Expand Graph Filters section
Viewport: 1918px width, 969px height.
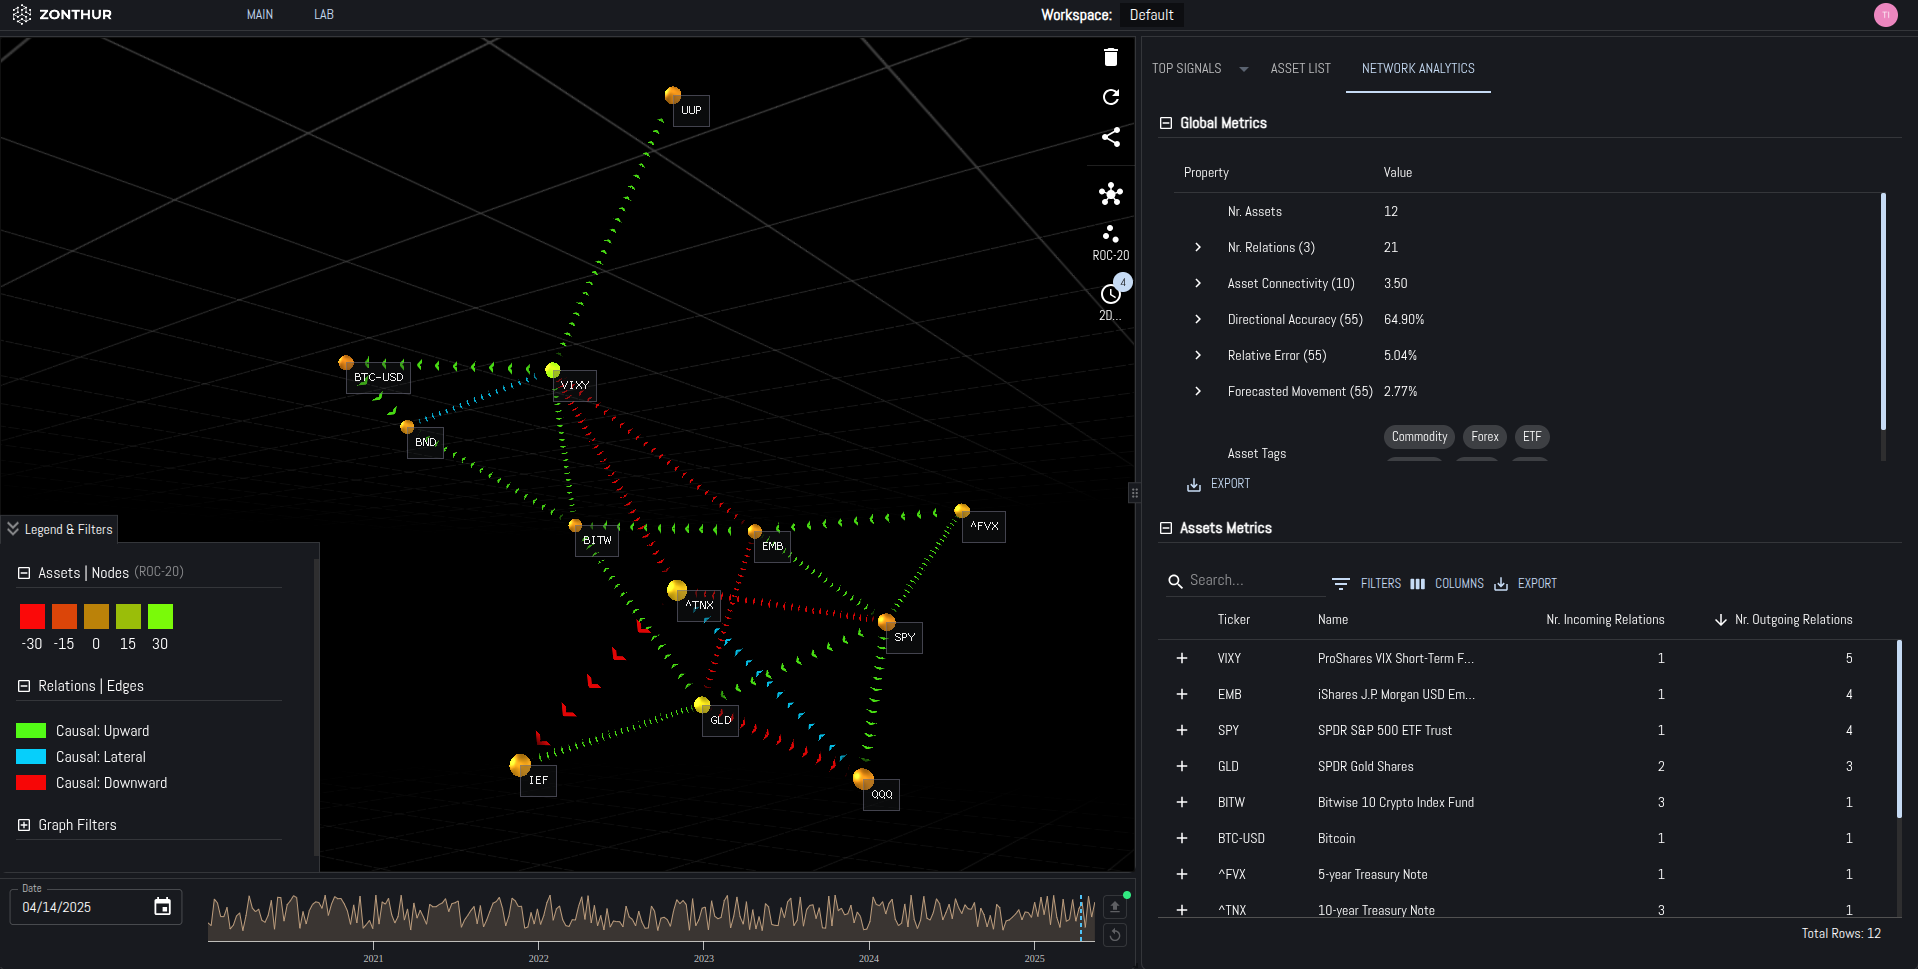coord(24,825)
